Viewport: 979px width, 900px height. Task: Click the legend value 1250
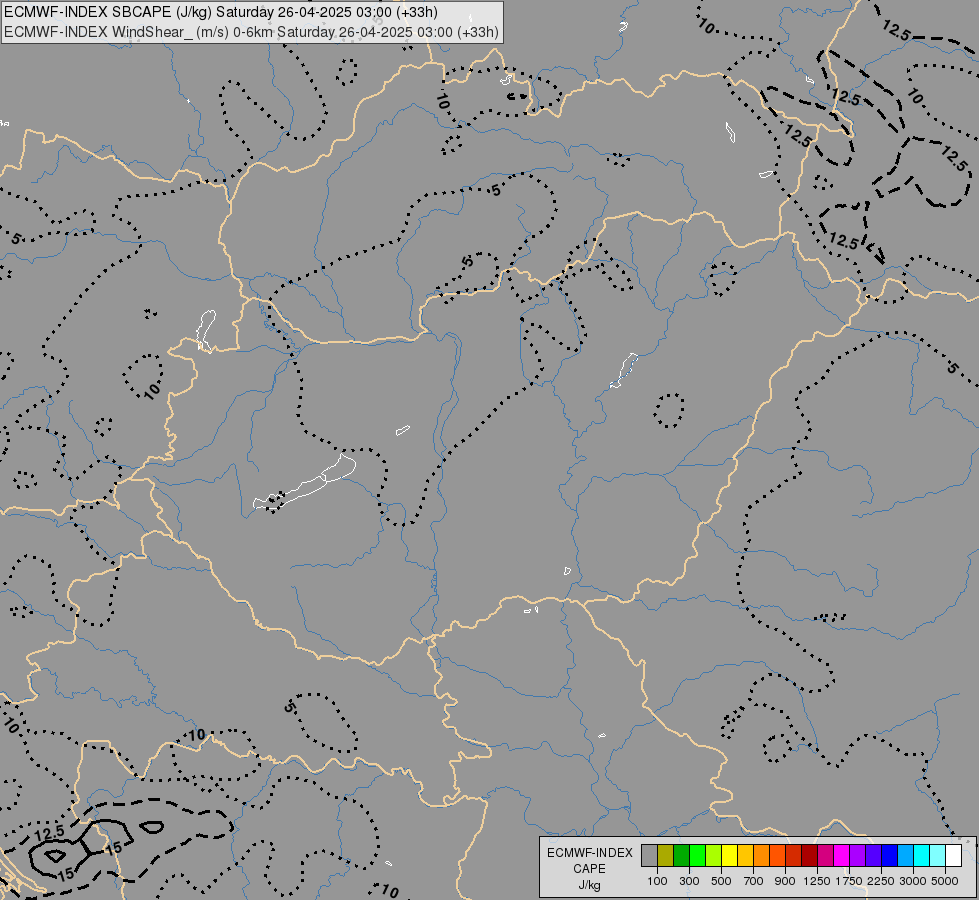click(817, 881)
